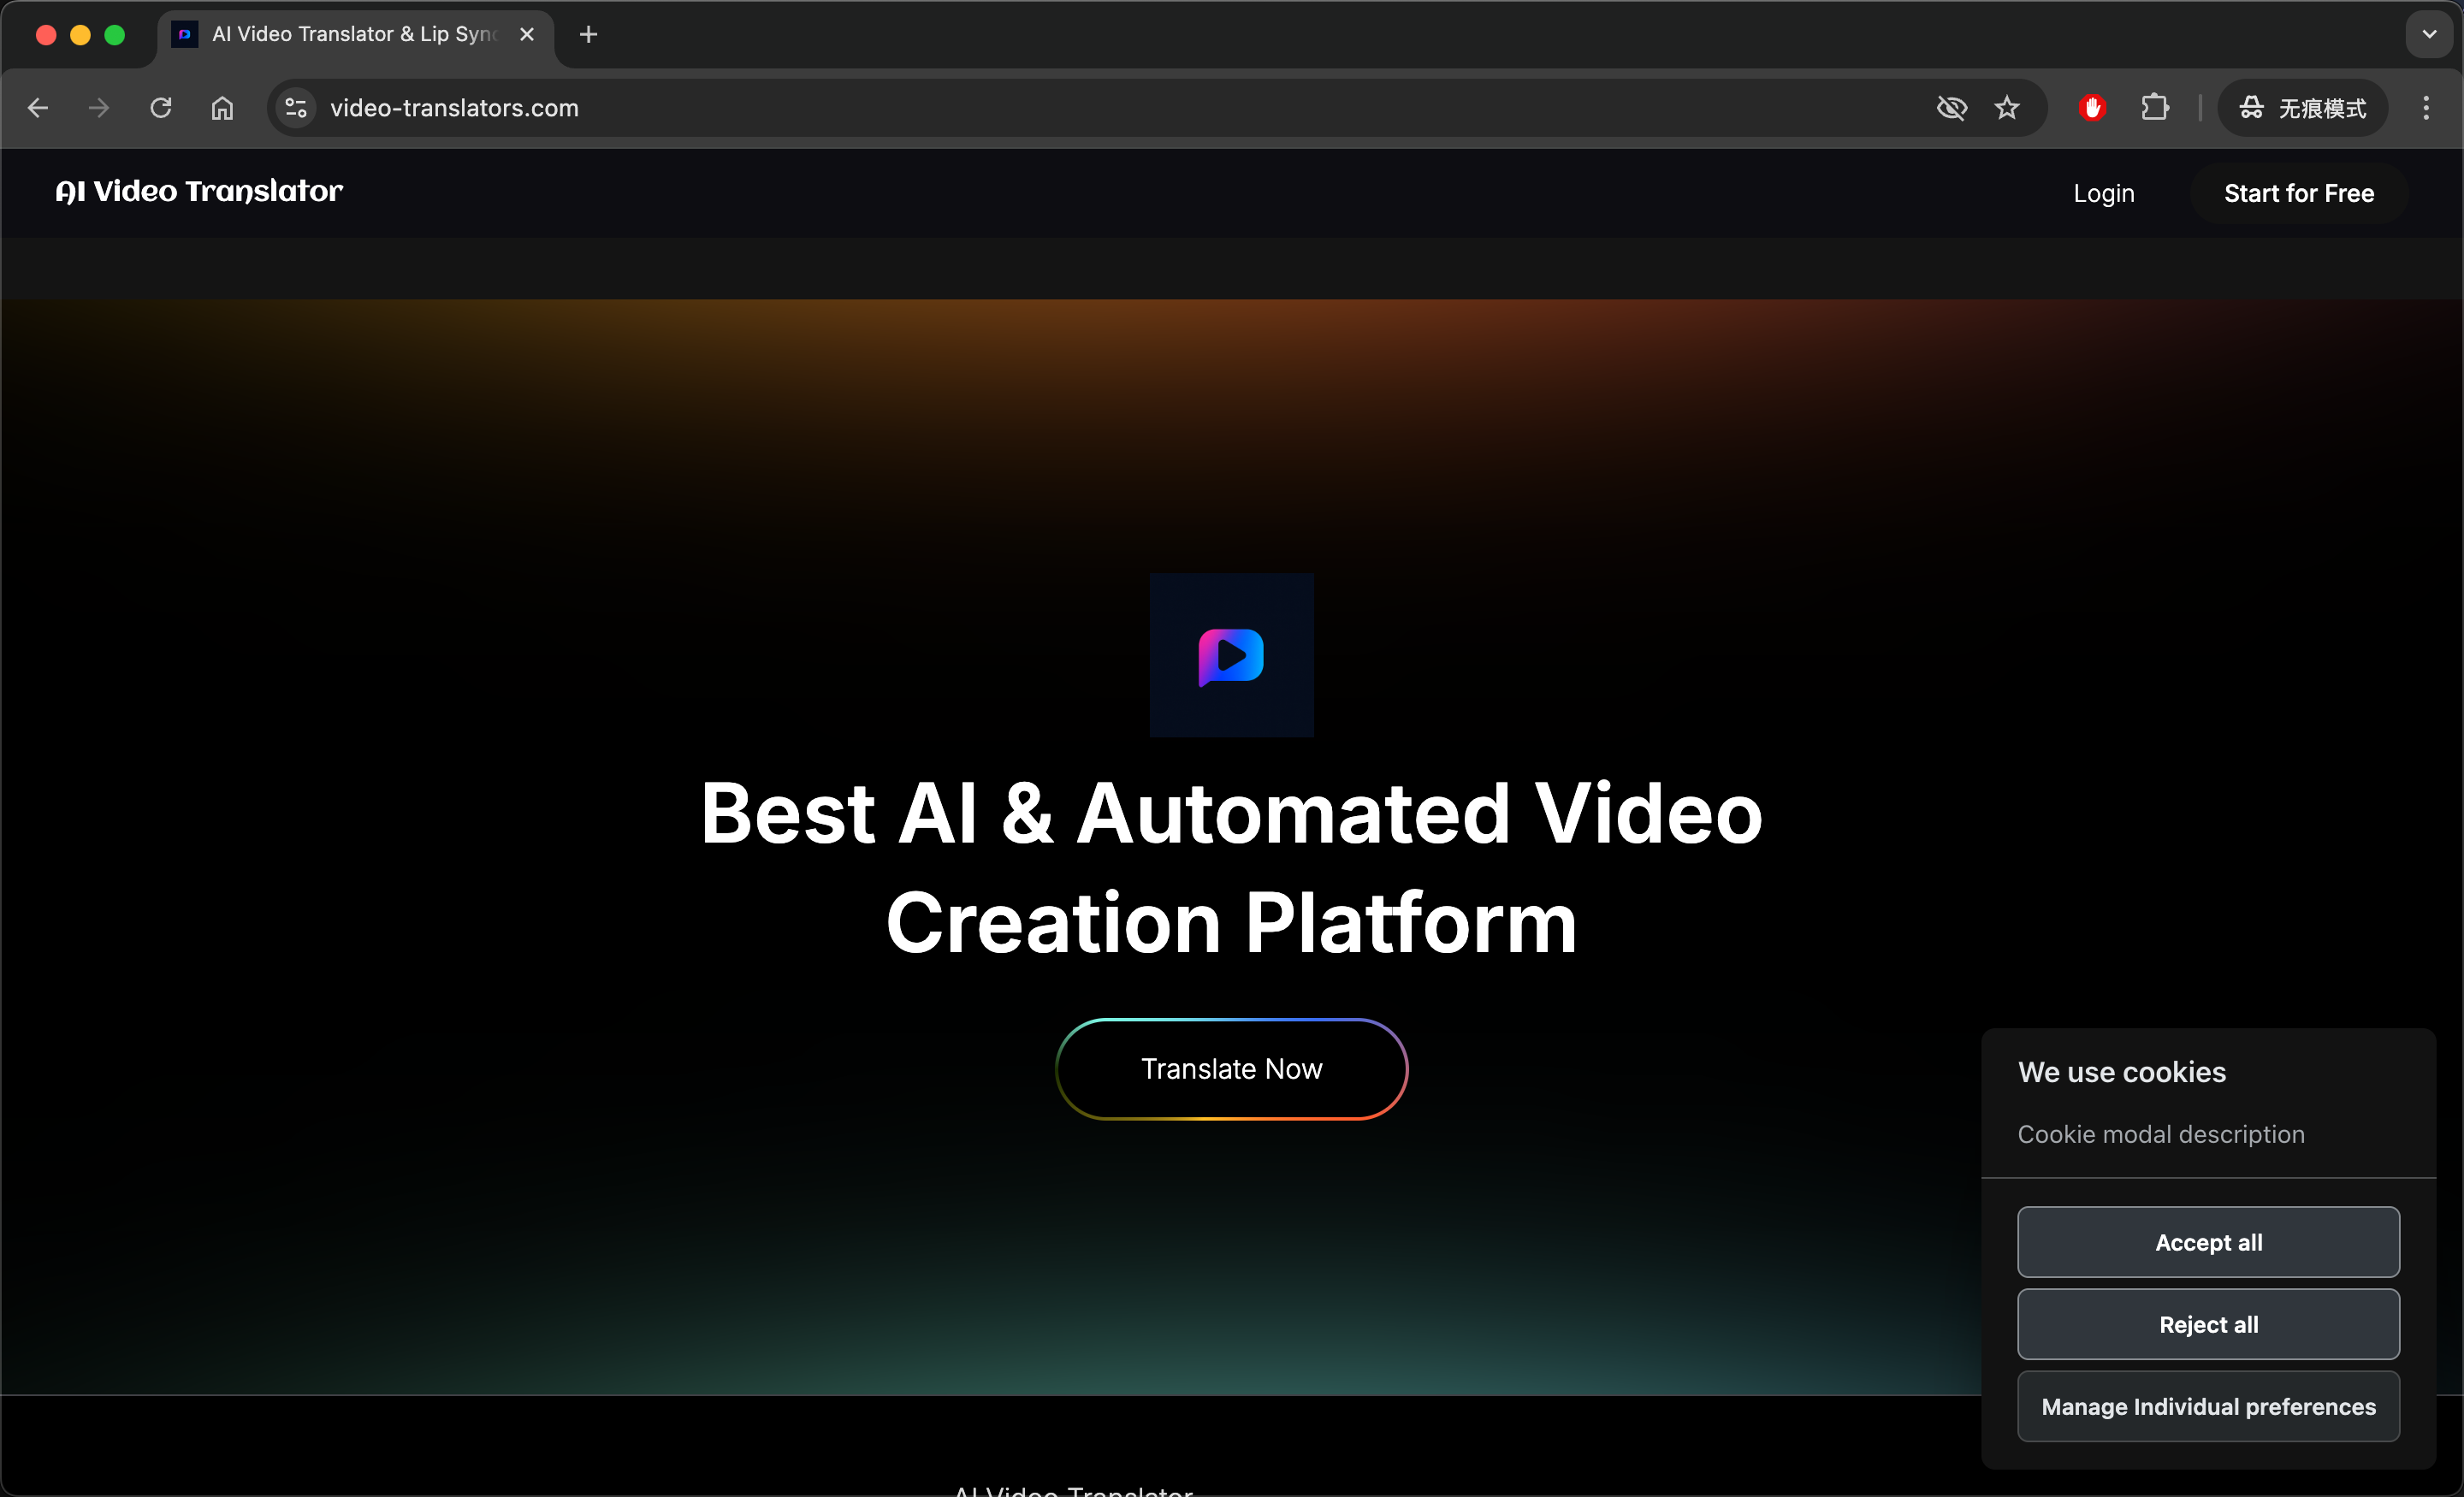Reject all cookies
The height and width of the screenshot is (1497, 2464).
(2208, 1324)
